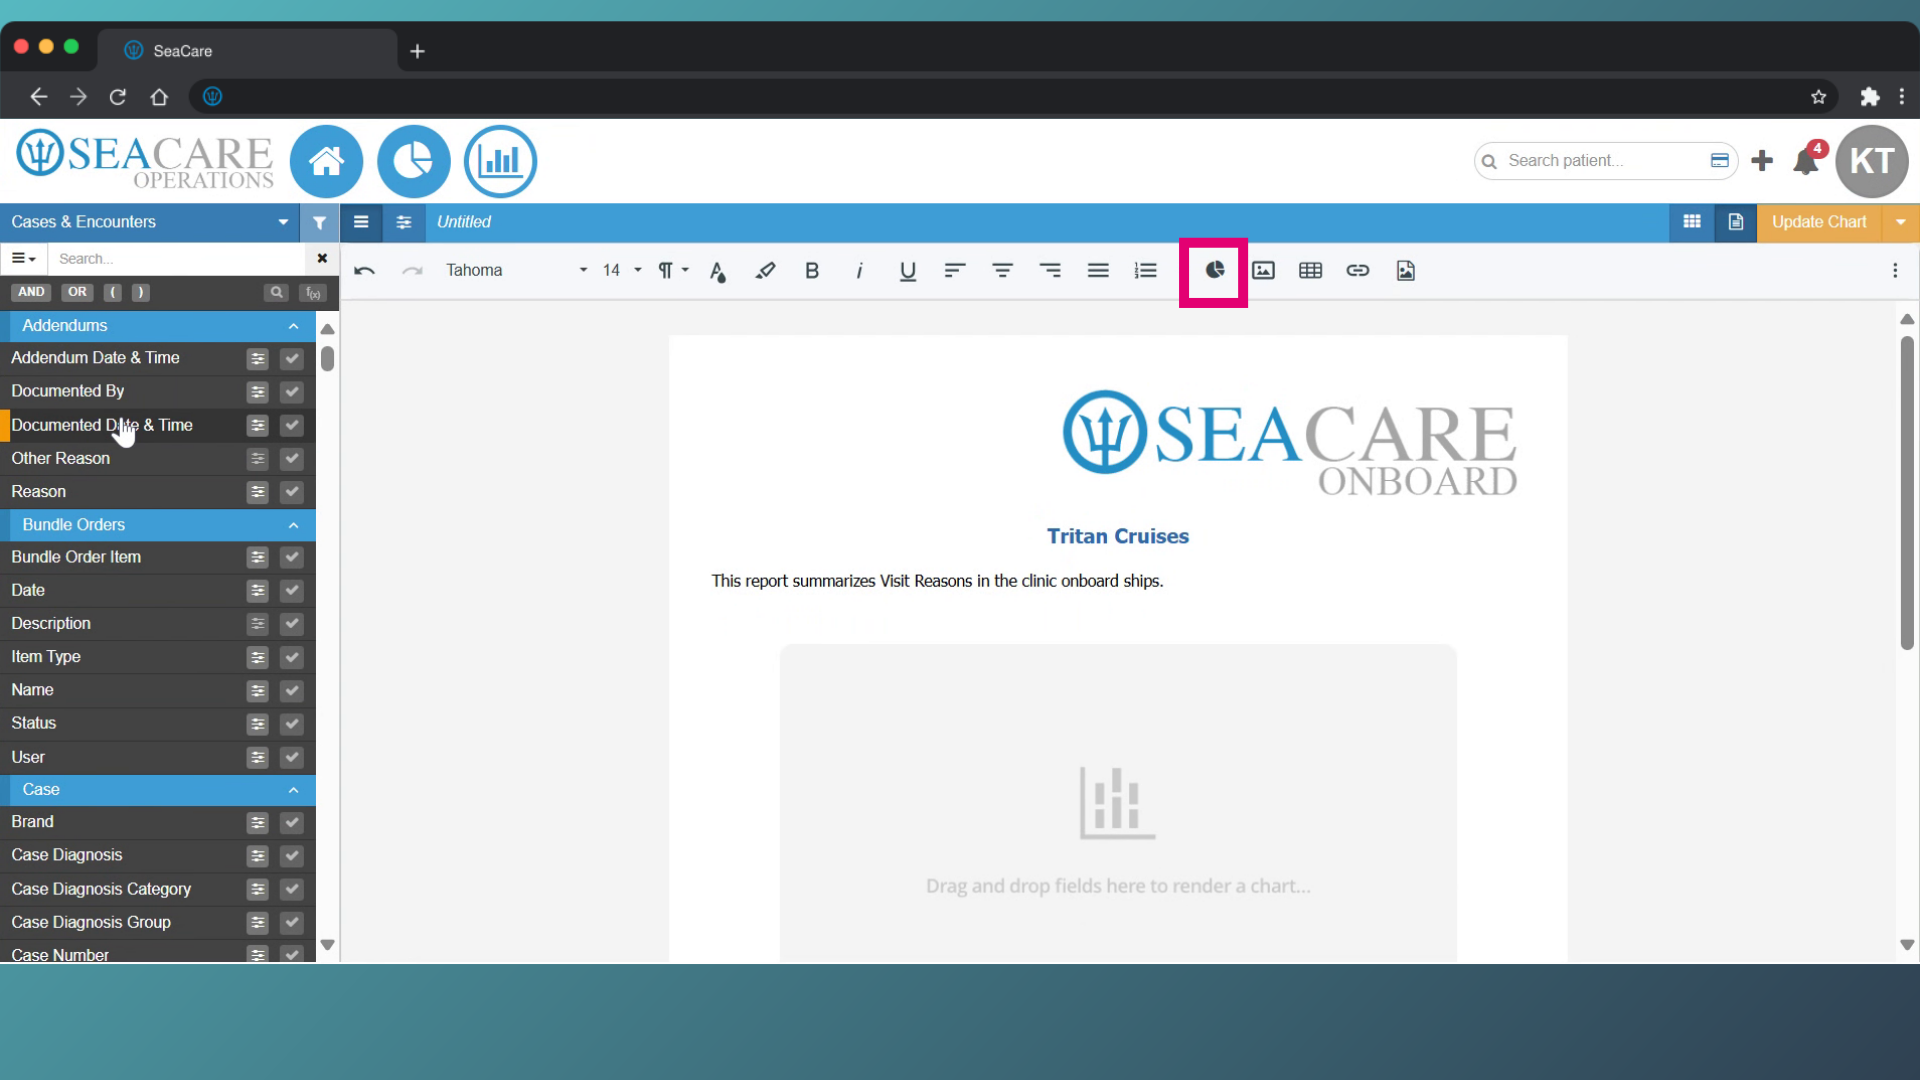The image size is (1920, 1080).
Task: Click the Update Chart button
Action: [1819, 222]
